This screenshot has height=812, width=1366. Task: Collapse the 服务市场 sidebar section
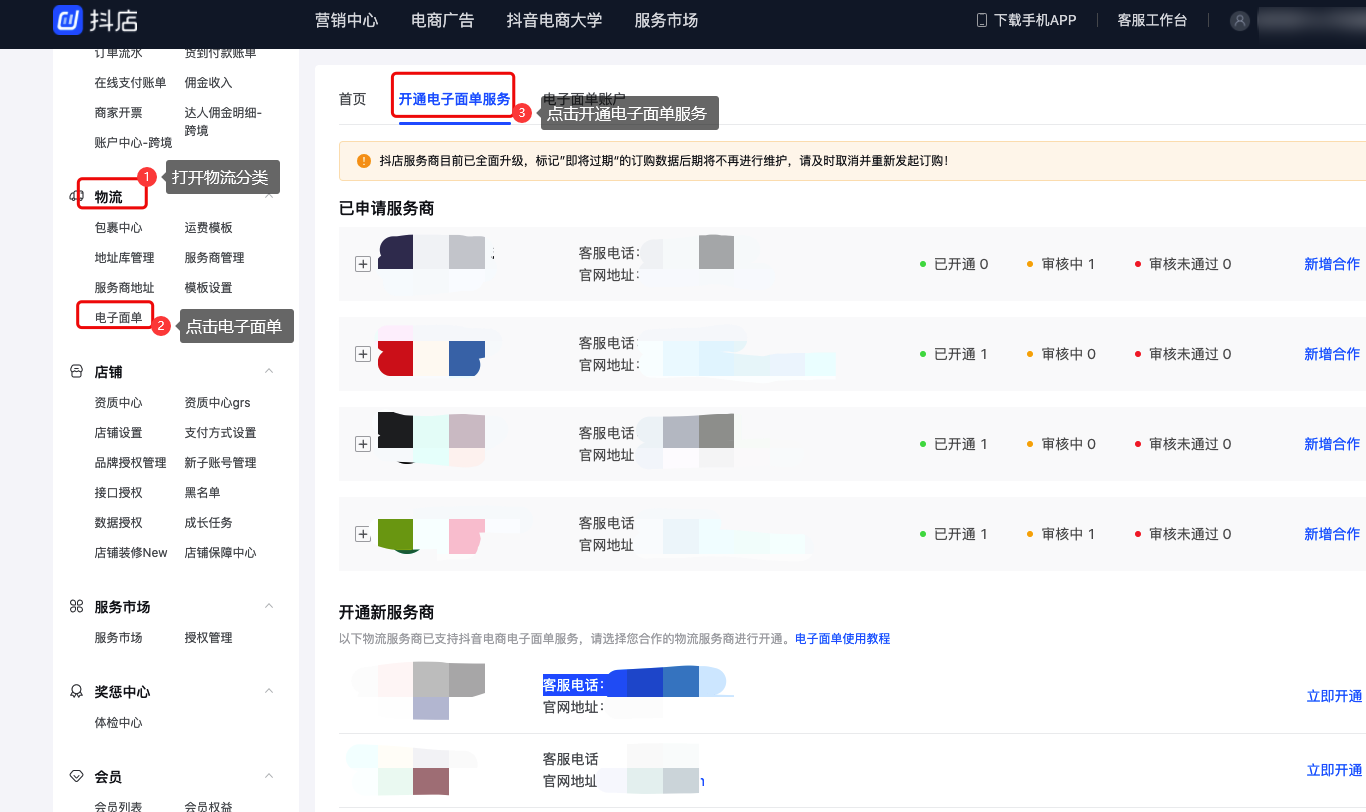(268, 607)
